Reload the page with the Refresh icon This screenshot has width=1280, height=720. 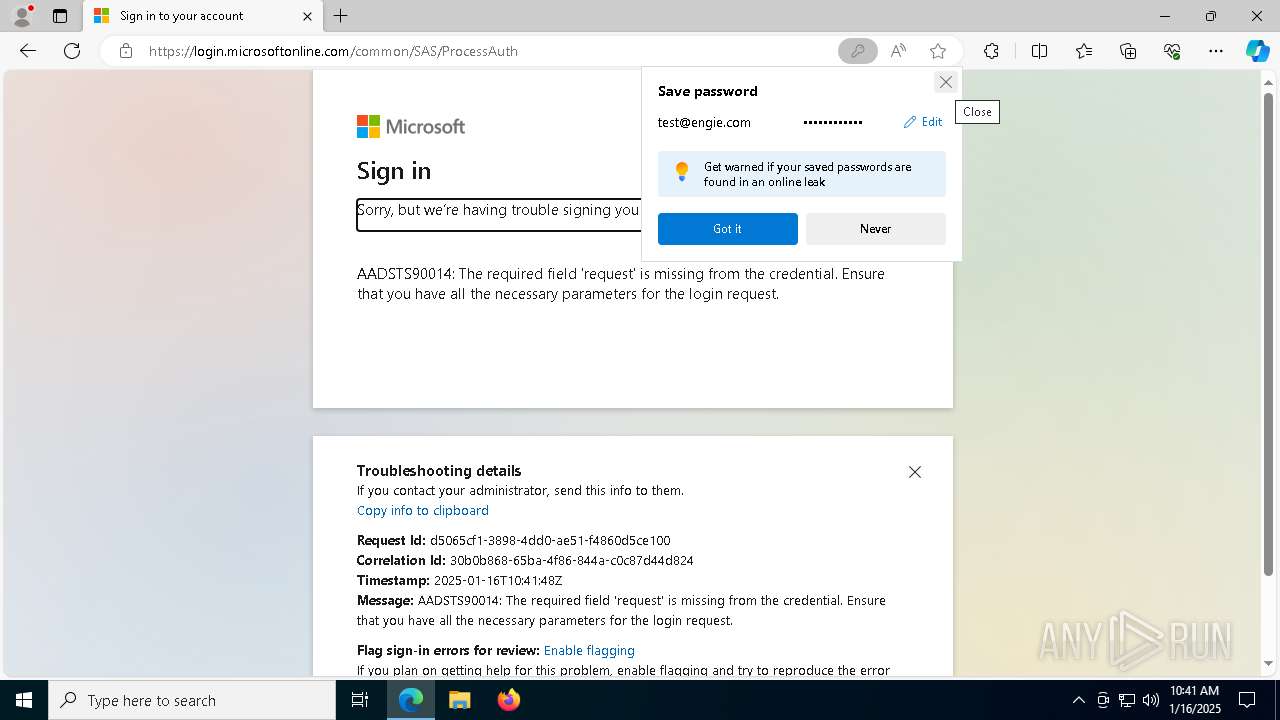(x=72, y=51)
